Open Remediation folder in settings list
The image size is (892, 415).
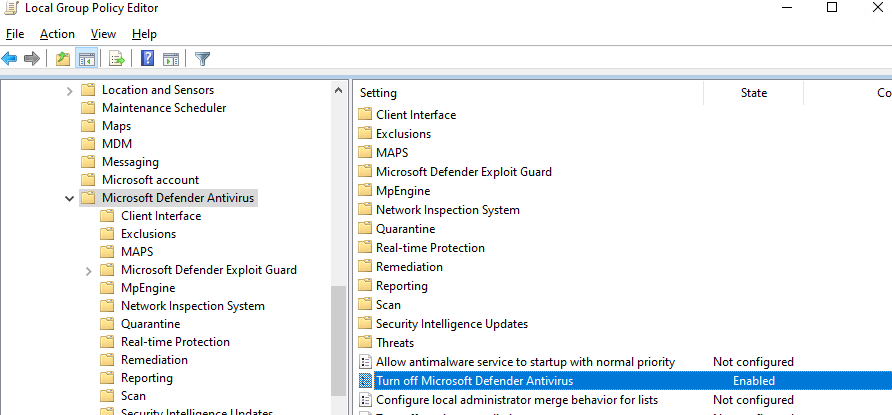(409, 267)
